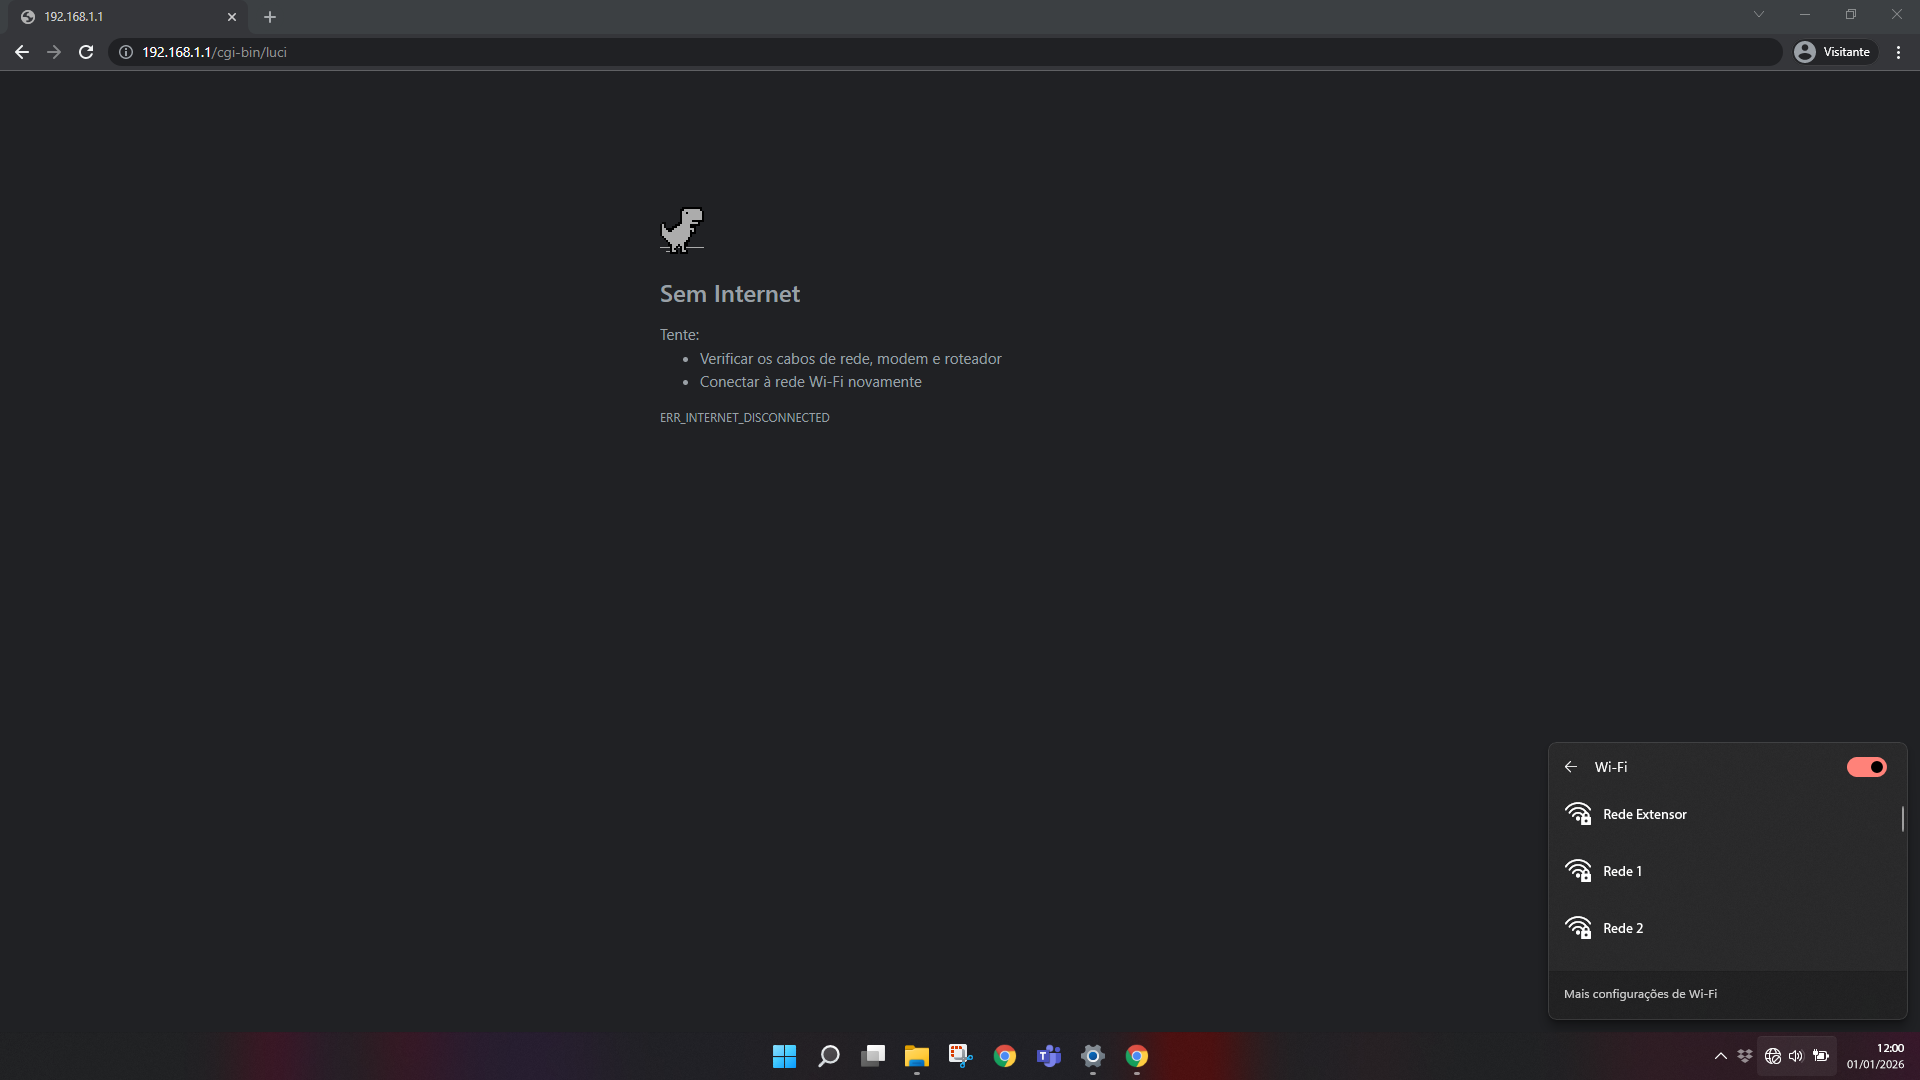Open Microsoft Teams from taskbar
Viewport: 1920px width, 1080px height.
click(x=1048, y=1056)
